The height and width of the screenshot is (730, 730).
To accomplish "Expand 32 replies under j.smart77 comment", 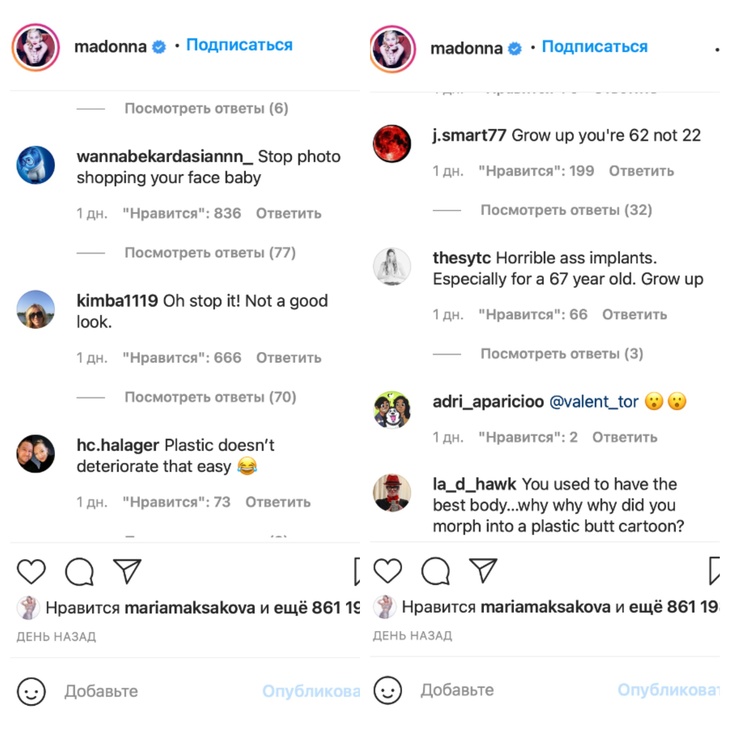I will tap(566, 210).
